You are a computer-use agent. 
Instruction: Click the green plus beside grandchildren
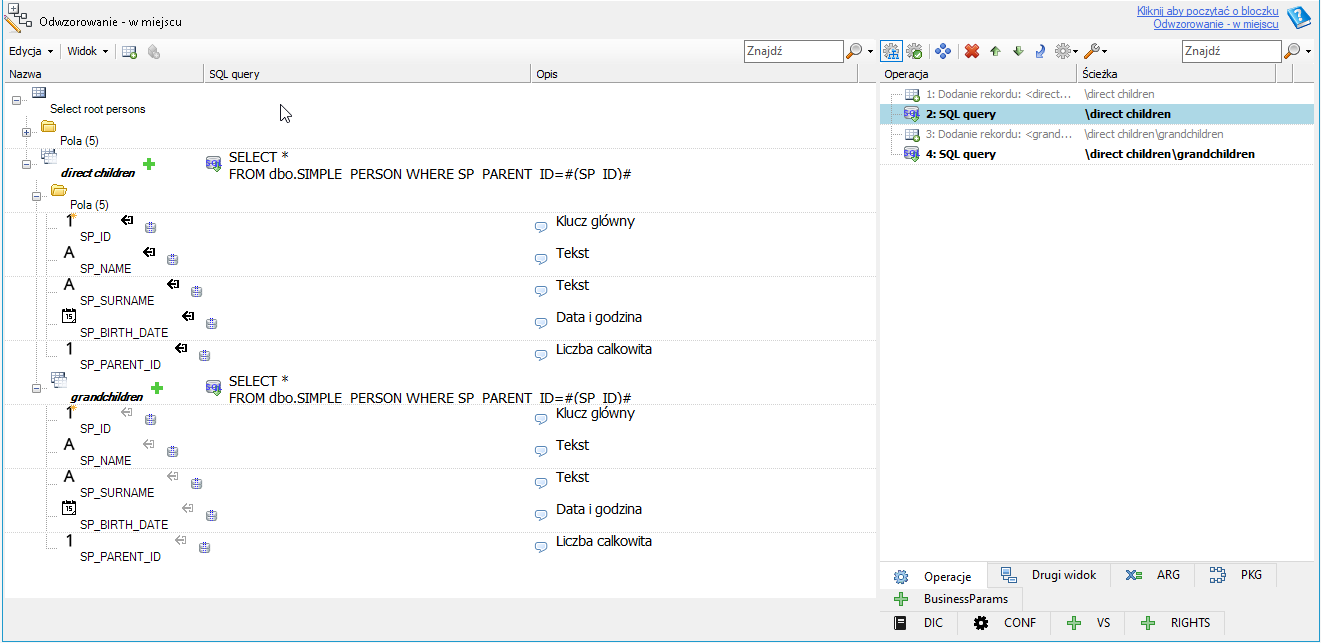pyautogui.click(x=157, y=388)
